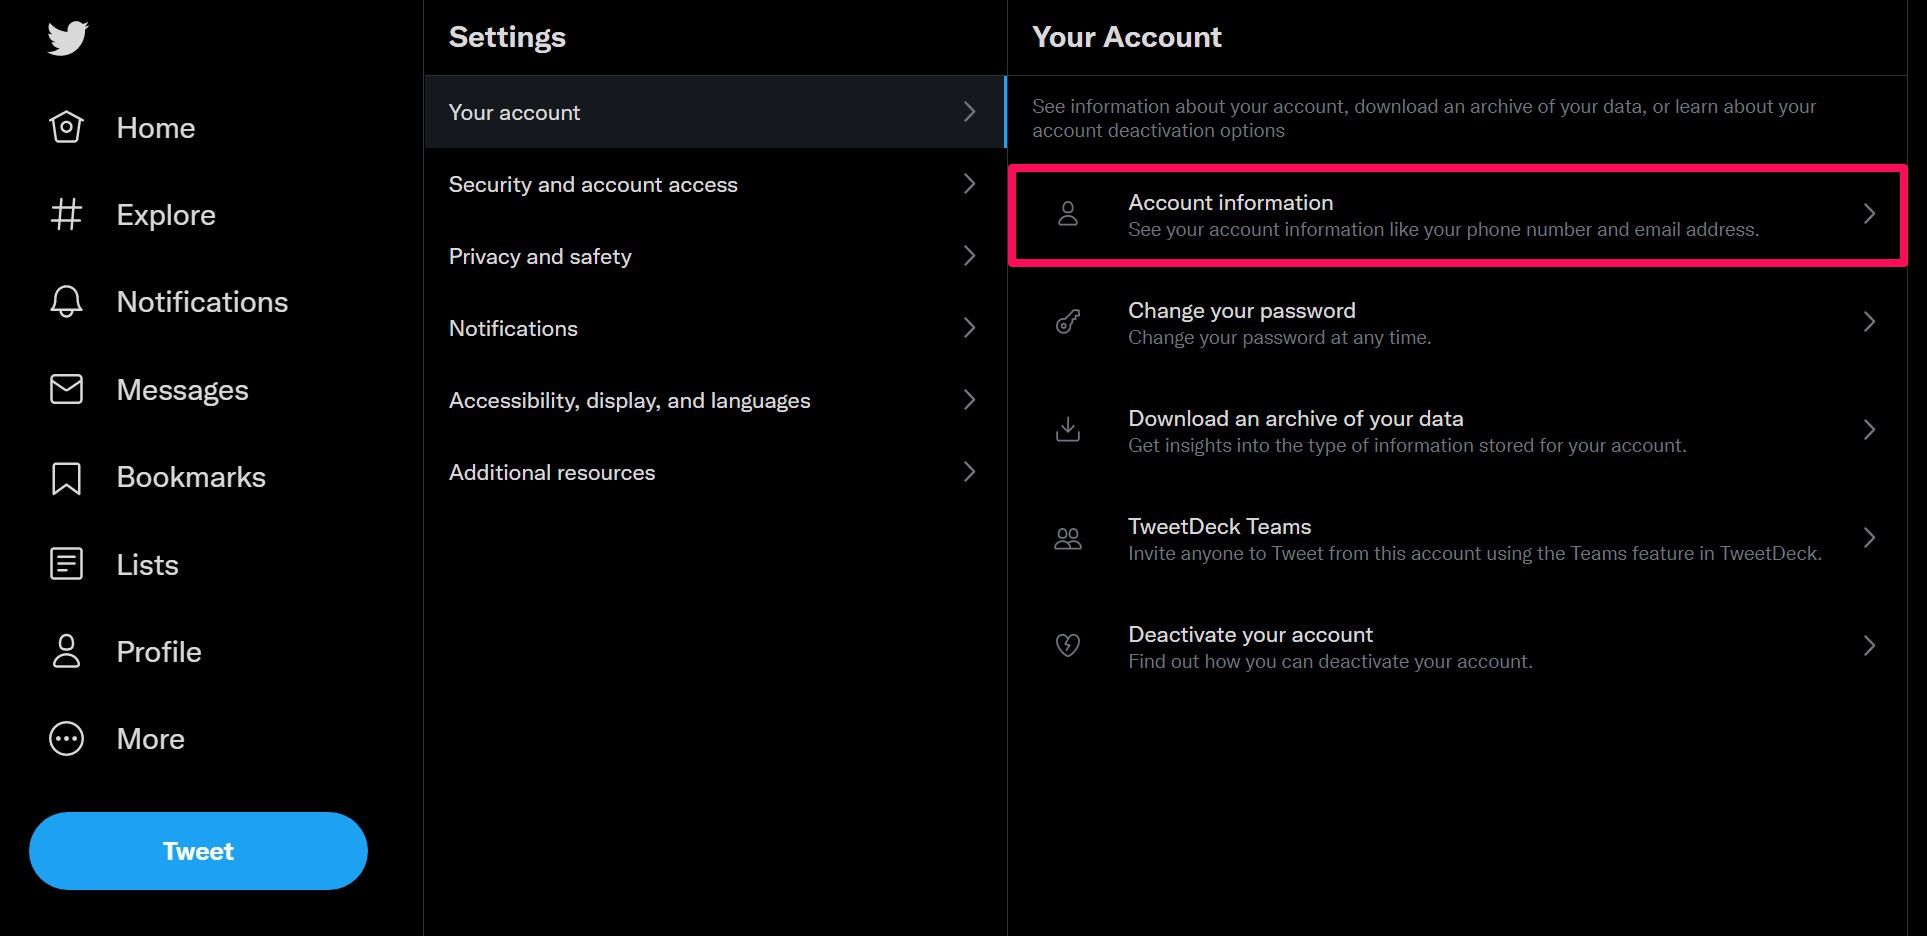Open Accessibility, display, and languages settings
Viewport: 1927px width, 936px height.
click(629, 400)
